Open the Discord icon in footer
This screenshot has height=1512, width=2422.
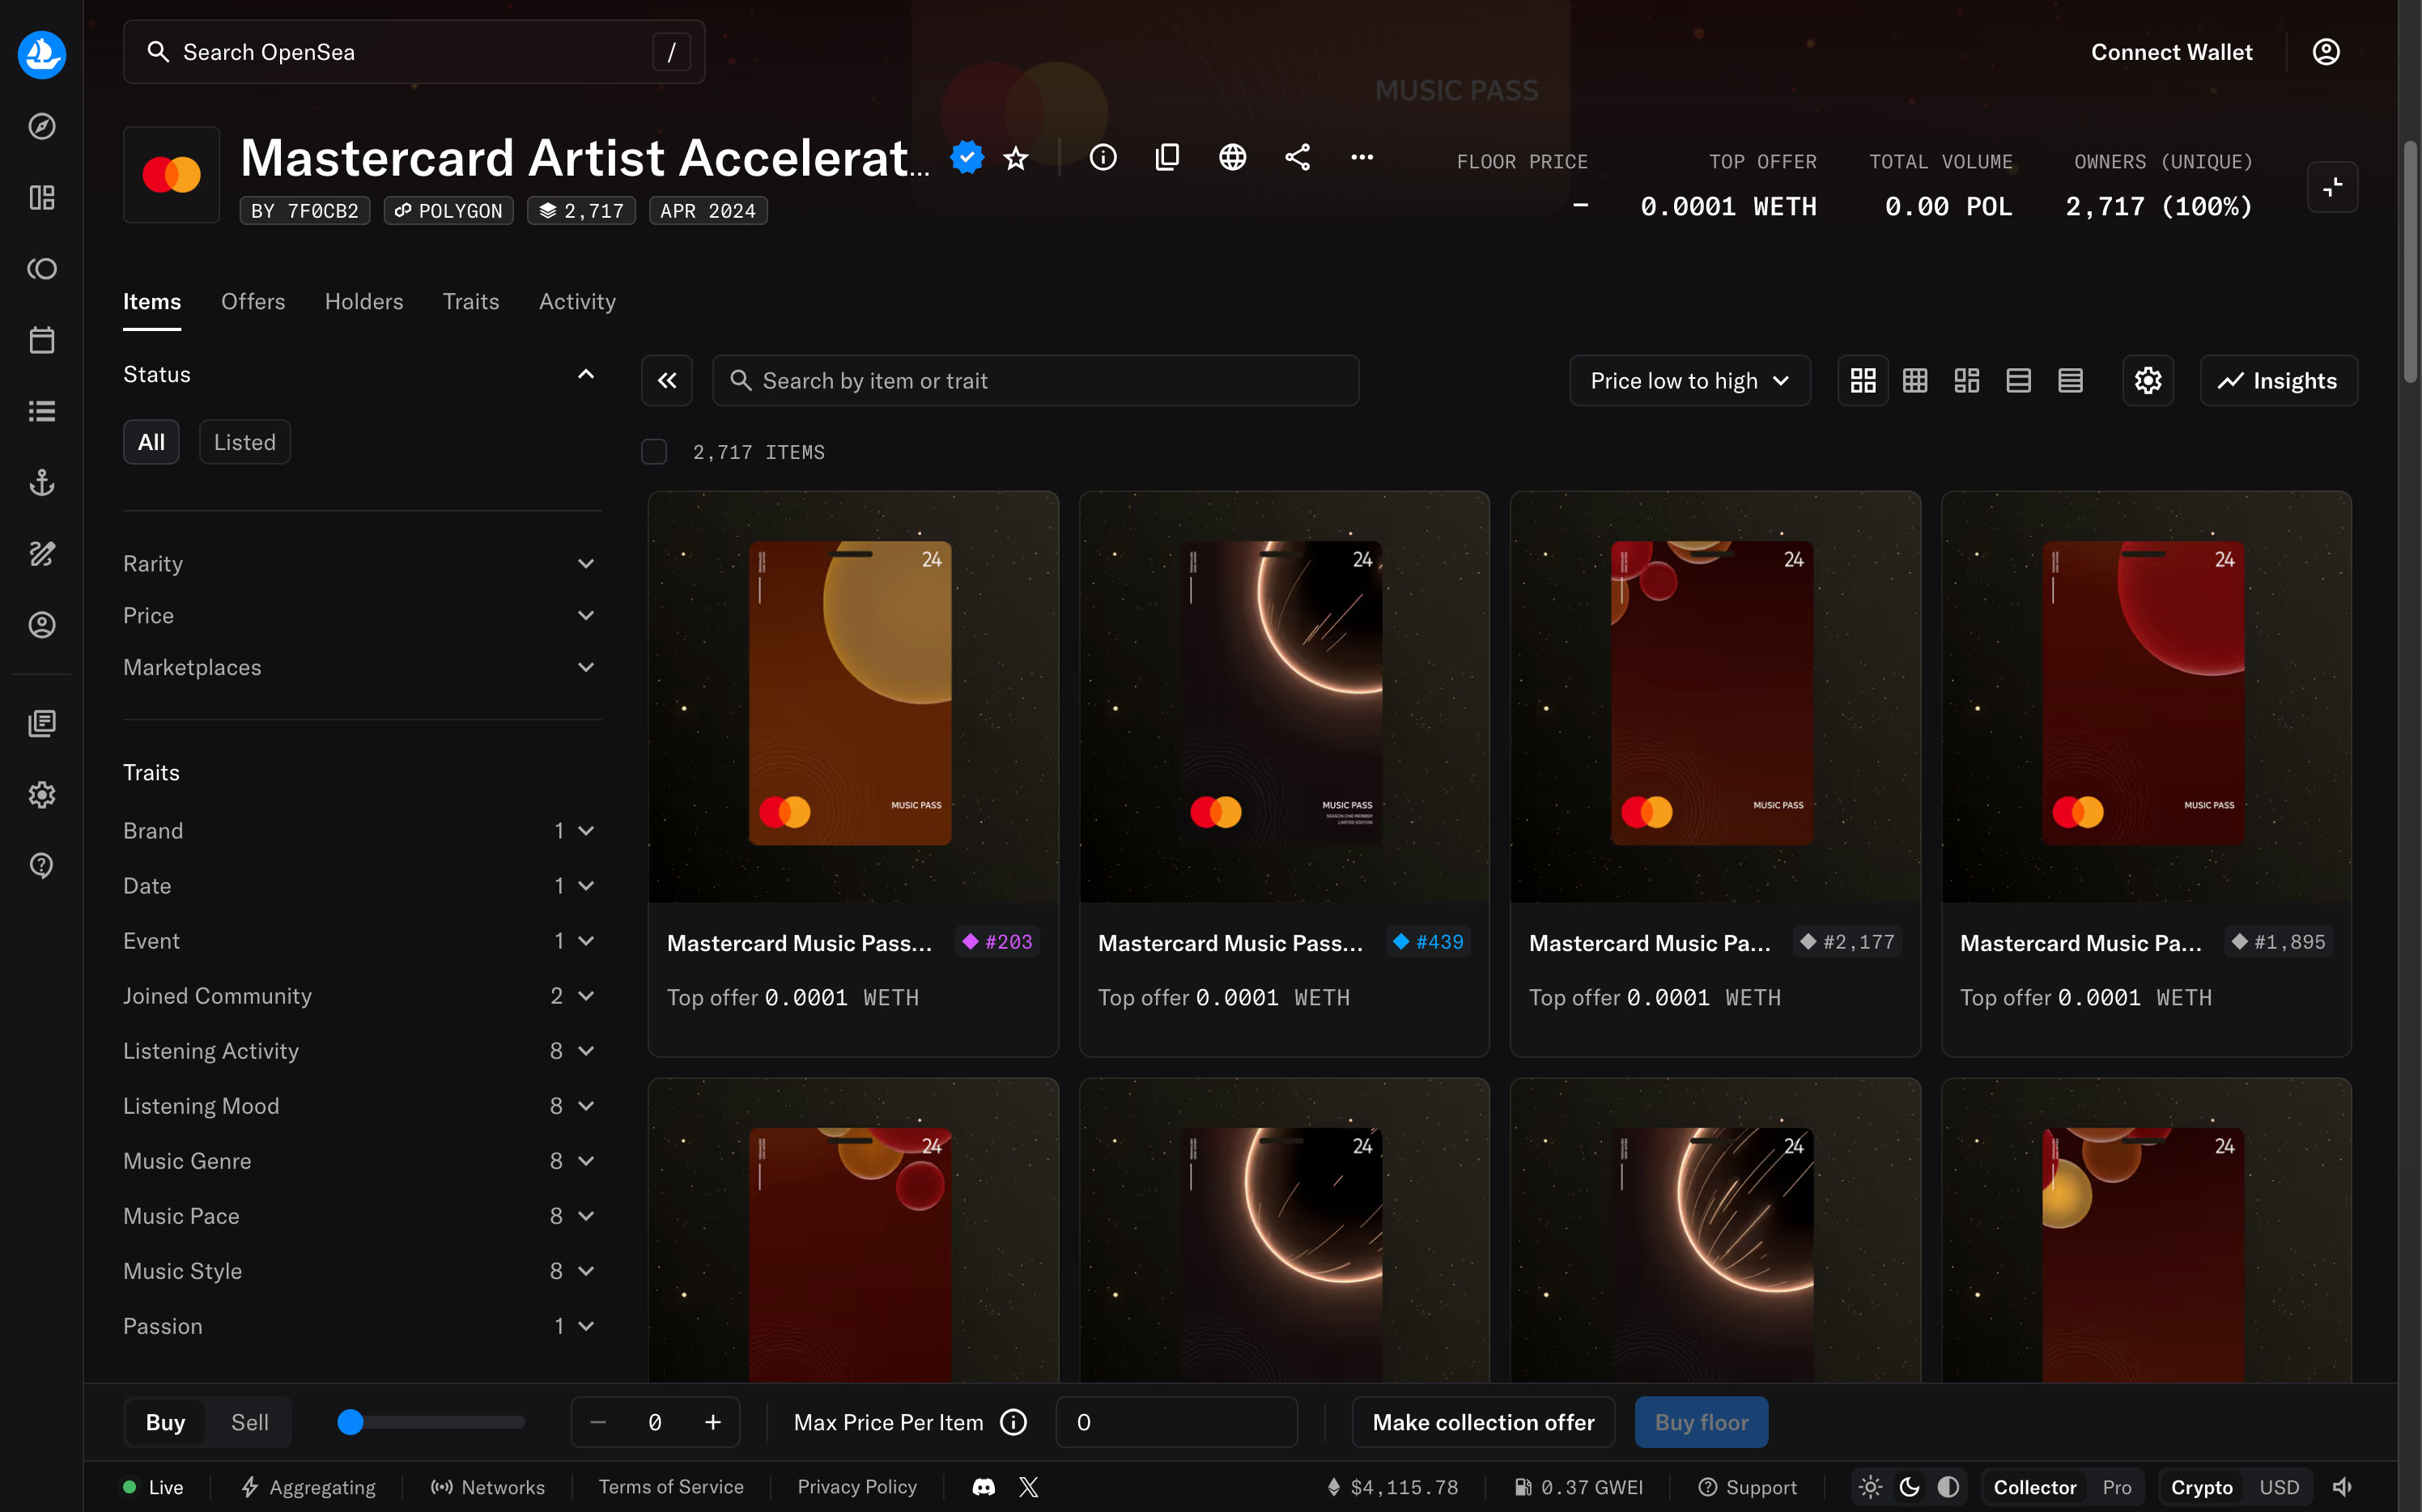[x=983, y=1487]
